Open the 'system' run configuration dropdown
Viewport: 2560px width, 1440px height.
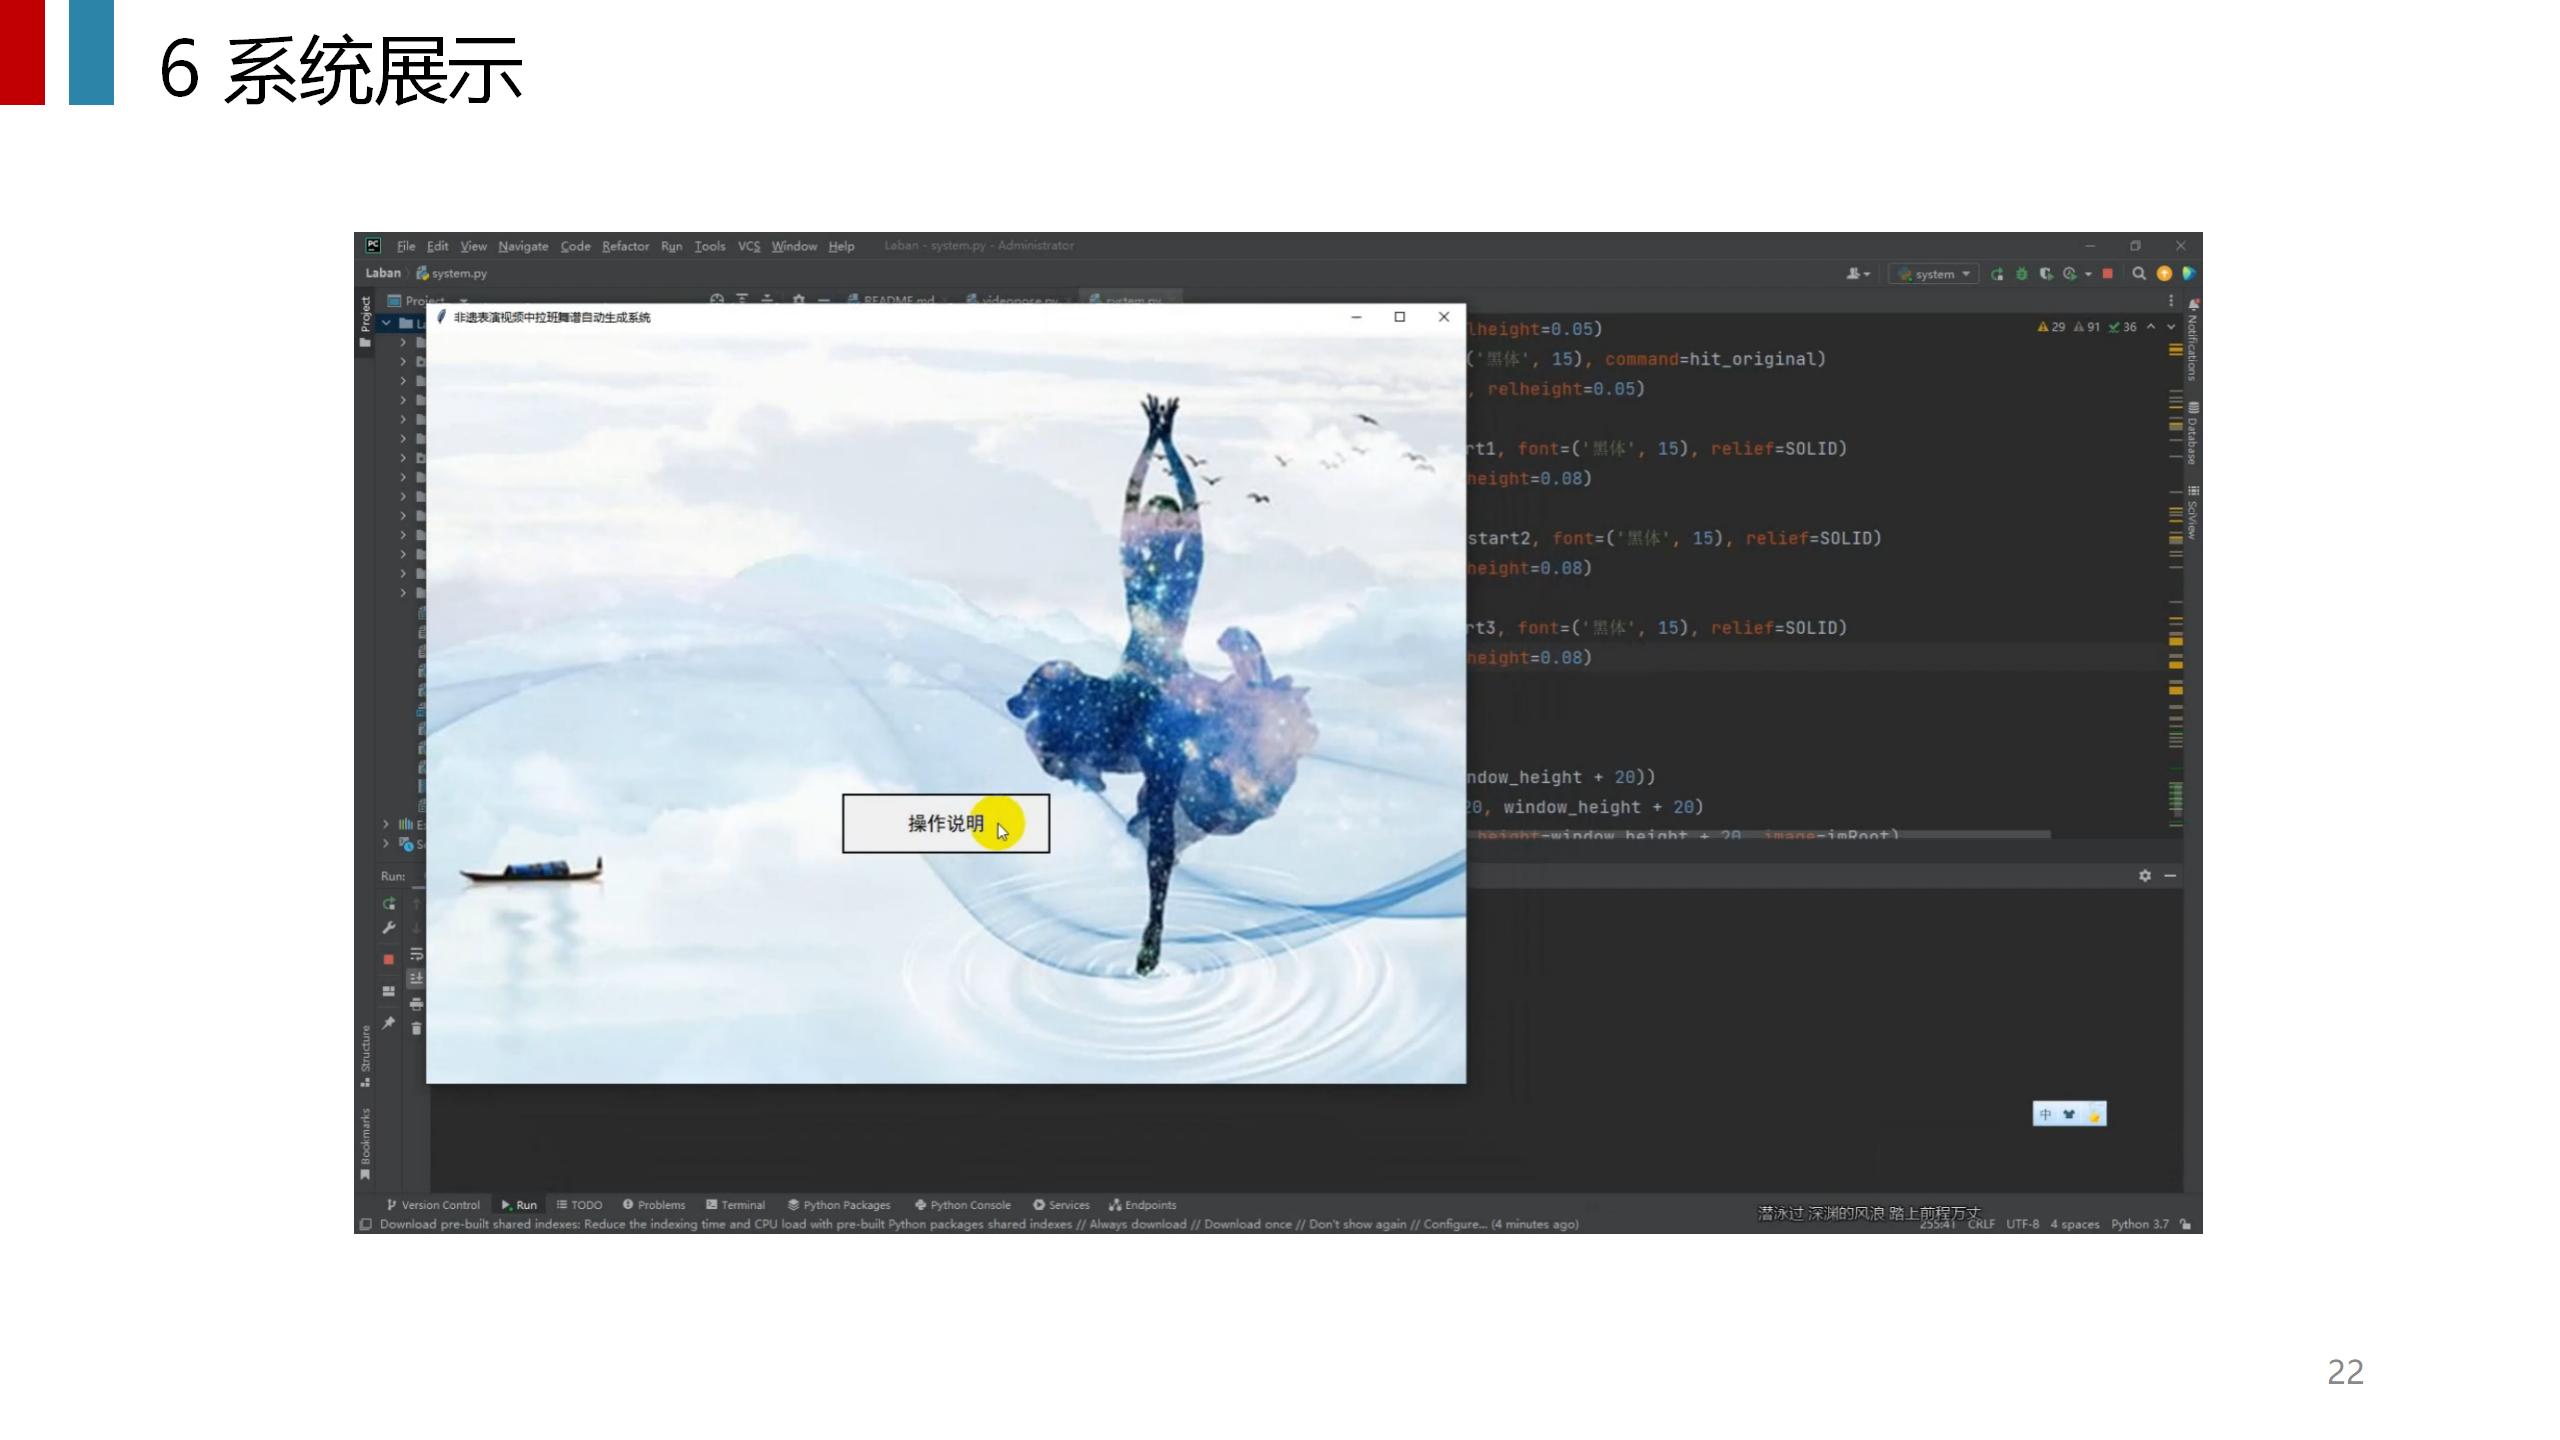click(1934, 274)
